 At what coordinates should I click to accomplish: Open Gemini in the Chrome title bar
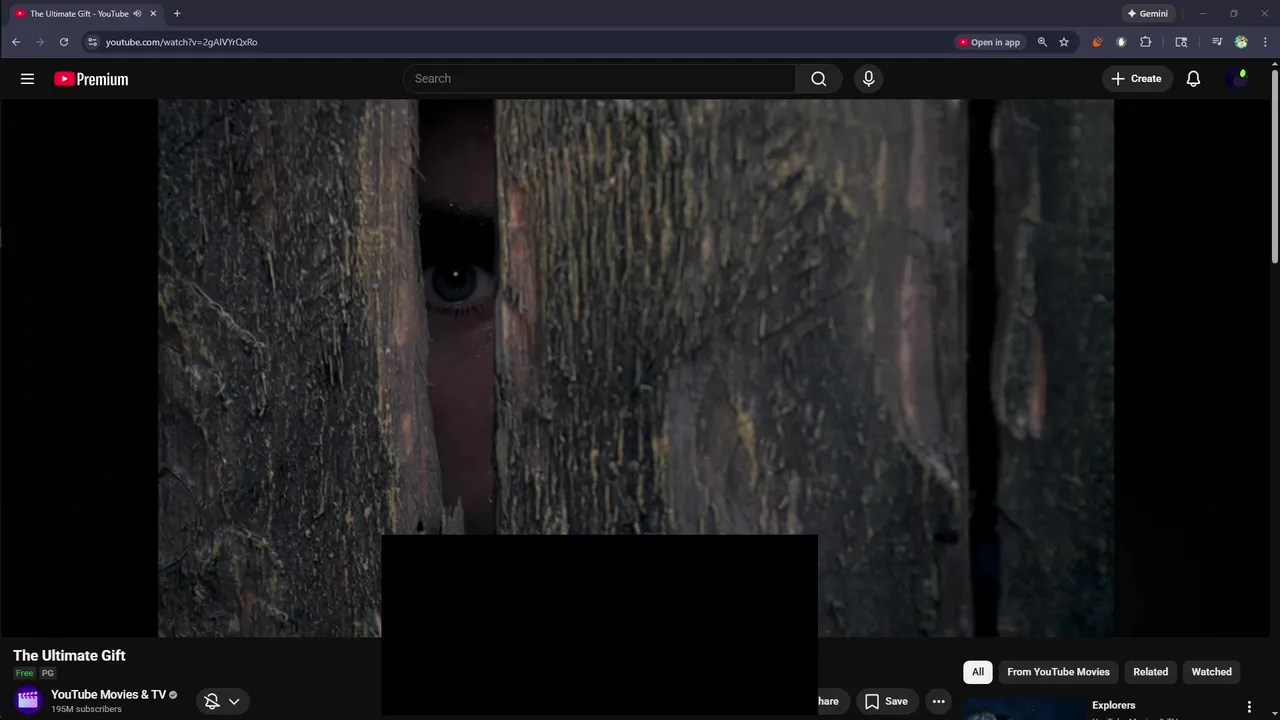1147,14
